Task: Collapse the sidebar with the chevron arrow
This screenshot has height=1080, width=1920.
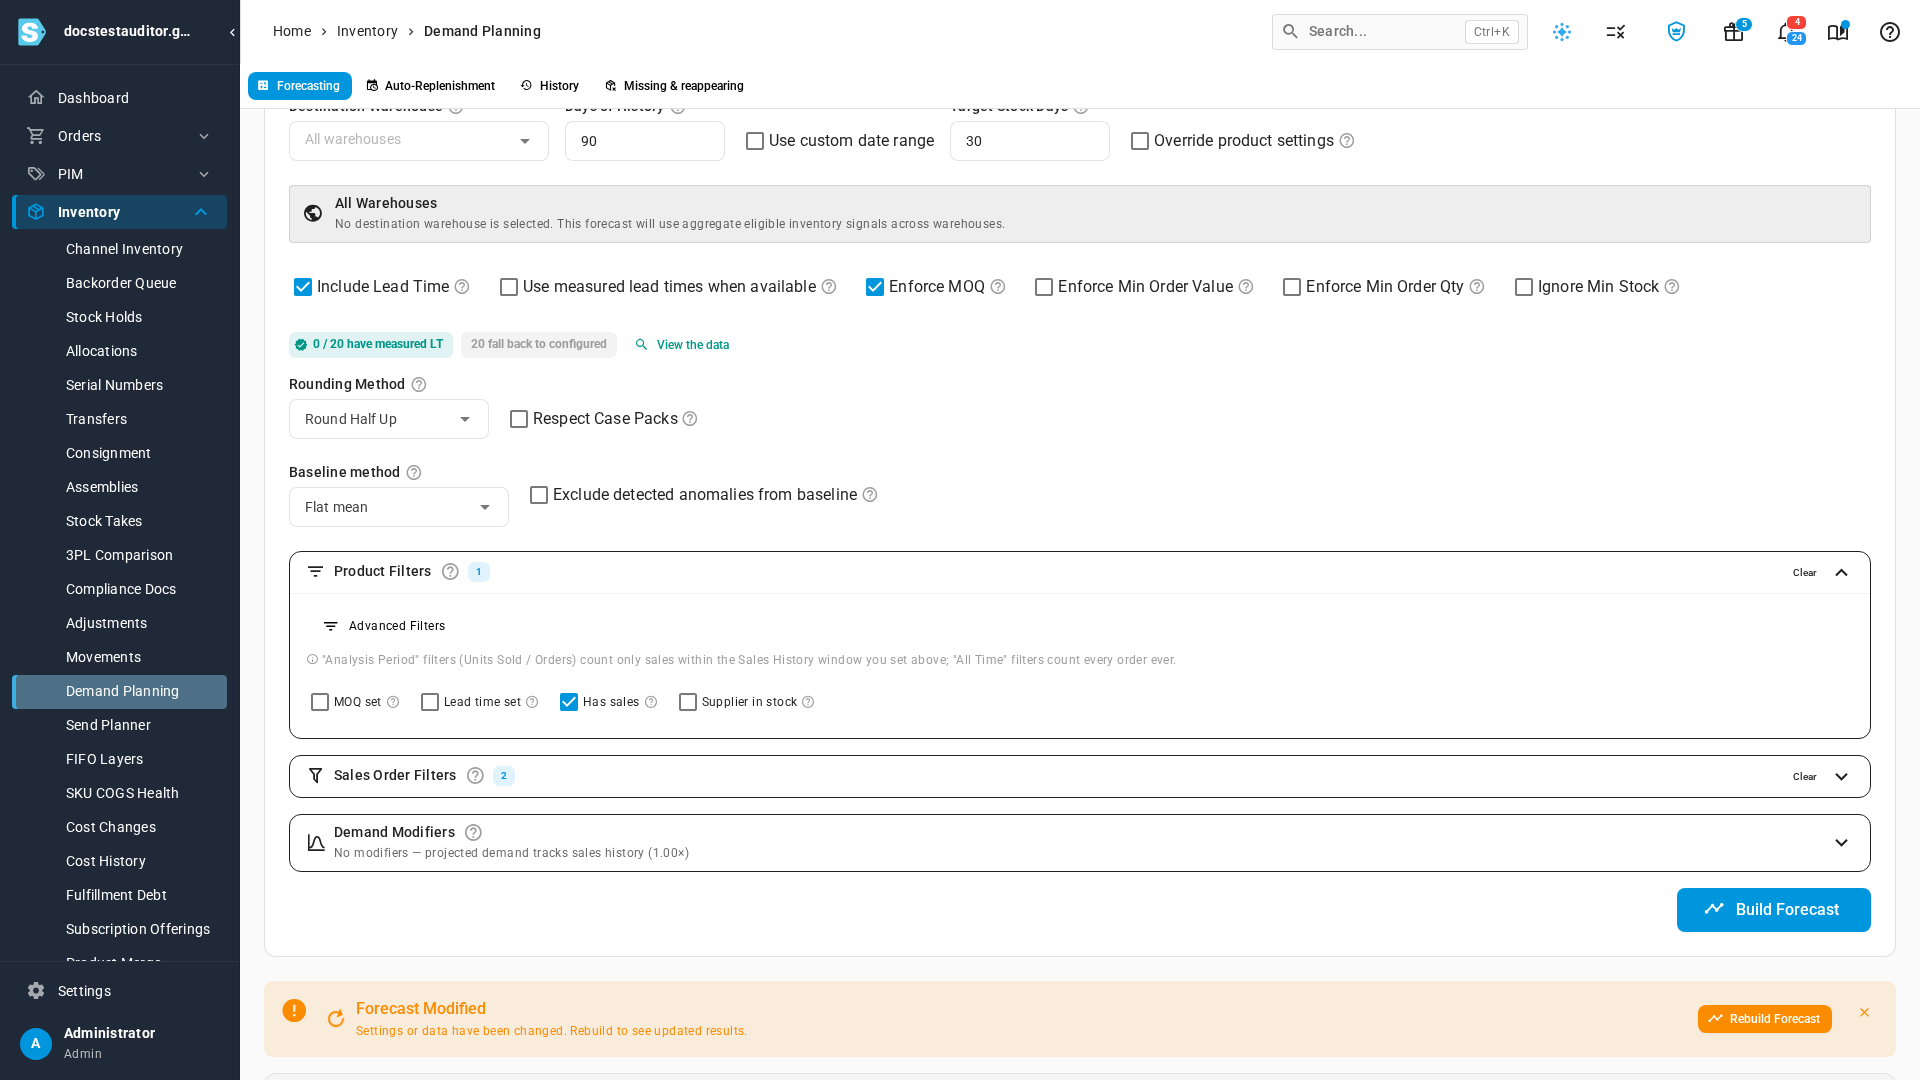Action: (x=232, y=32)
